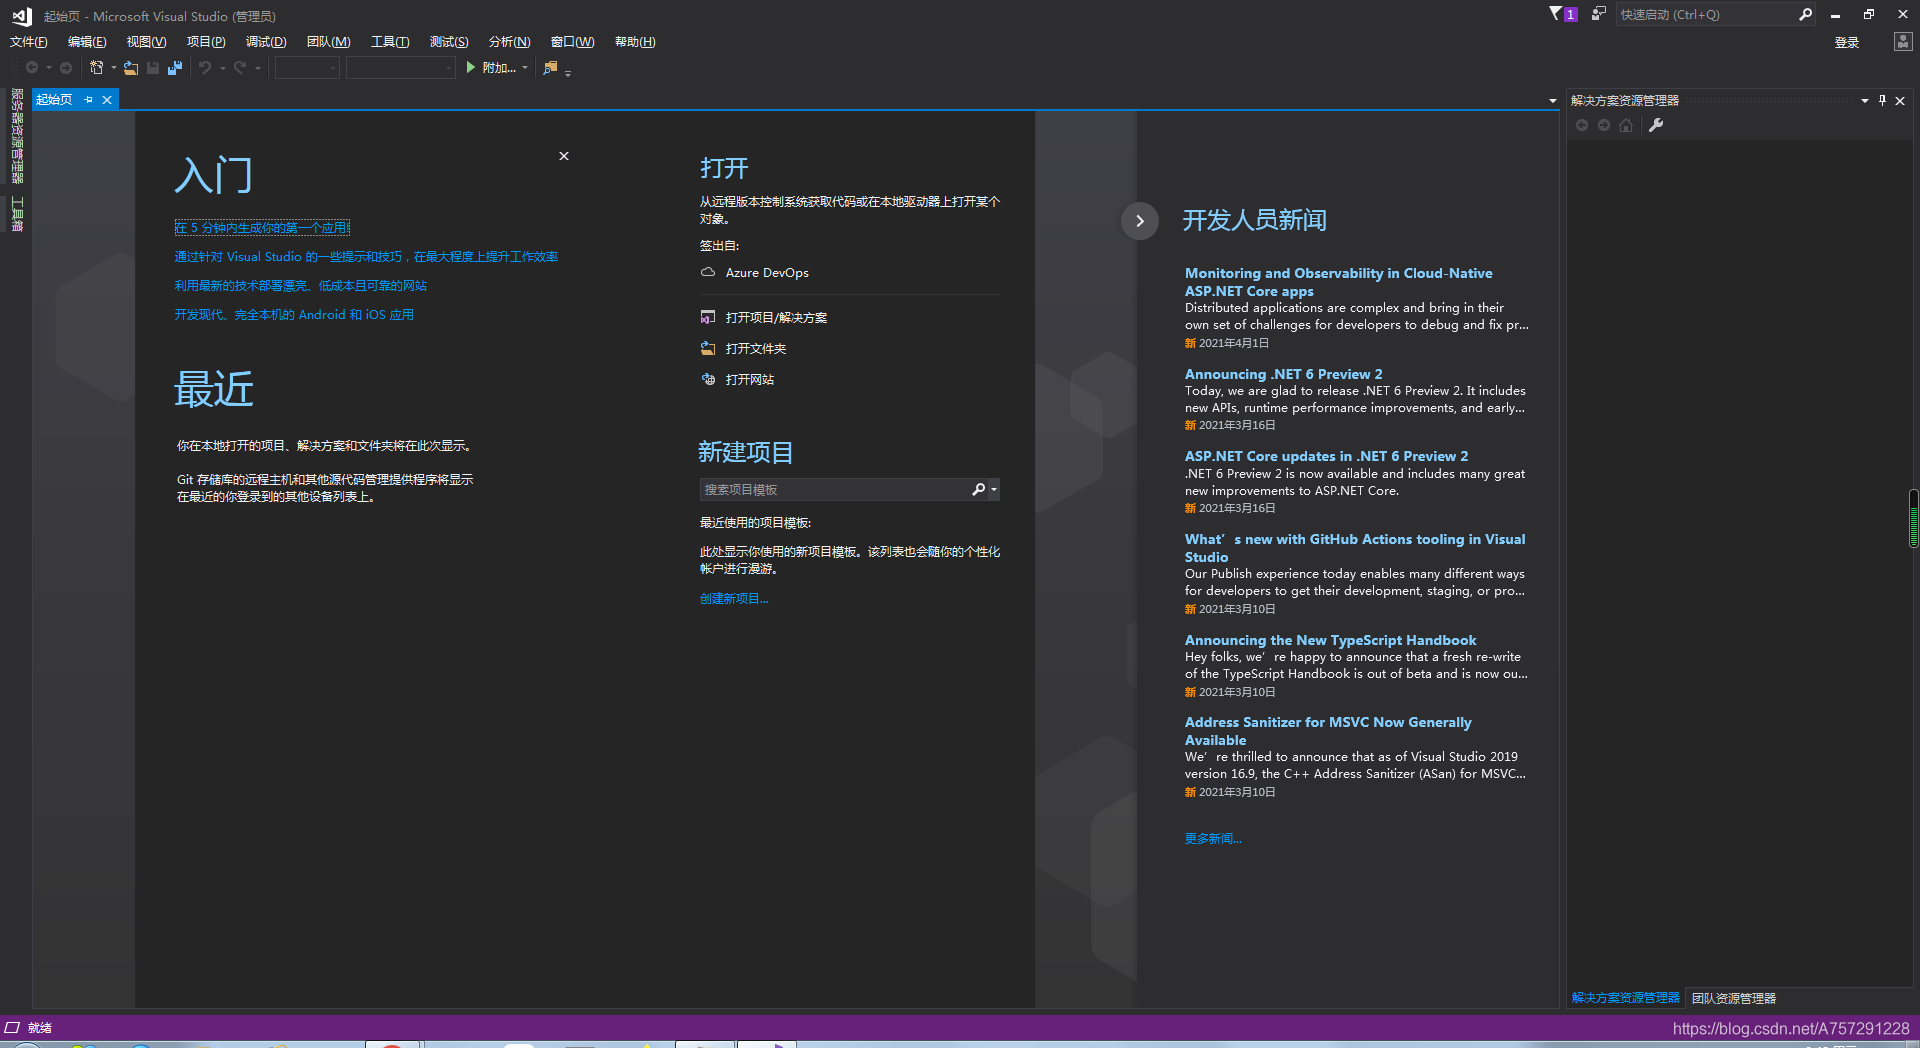The width and height of the screenshot is (1920, 1048).
Task: Open the 编辑(E) menu
Action: tap(87, 42)
